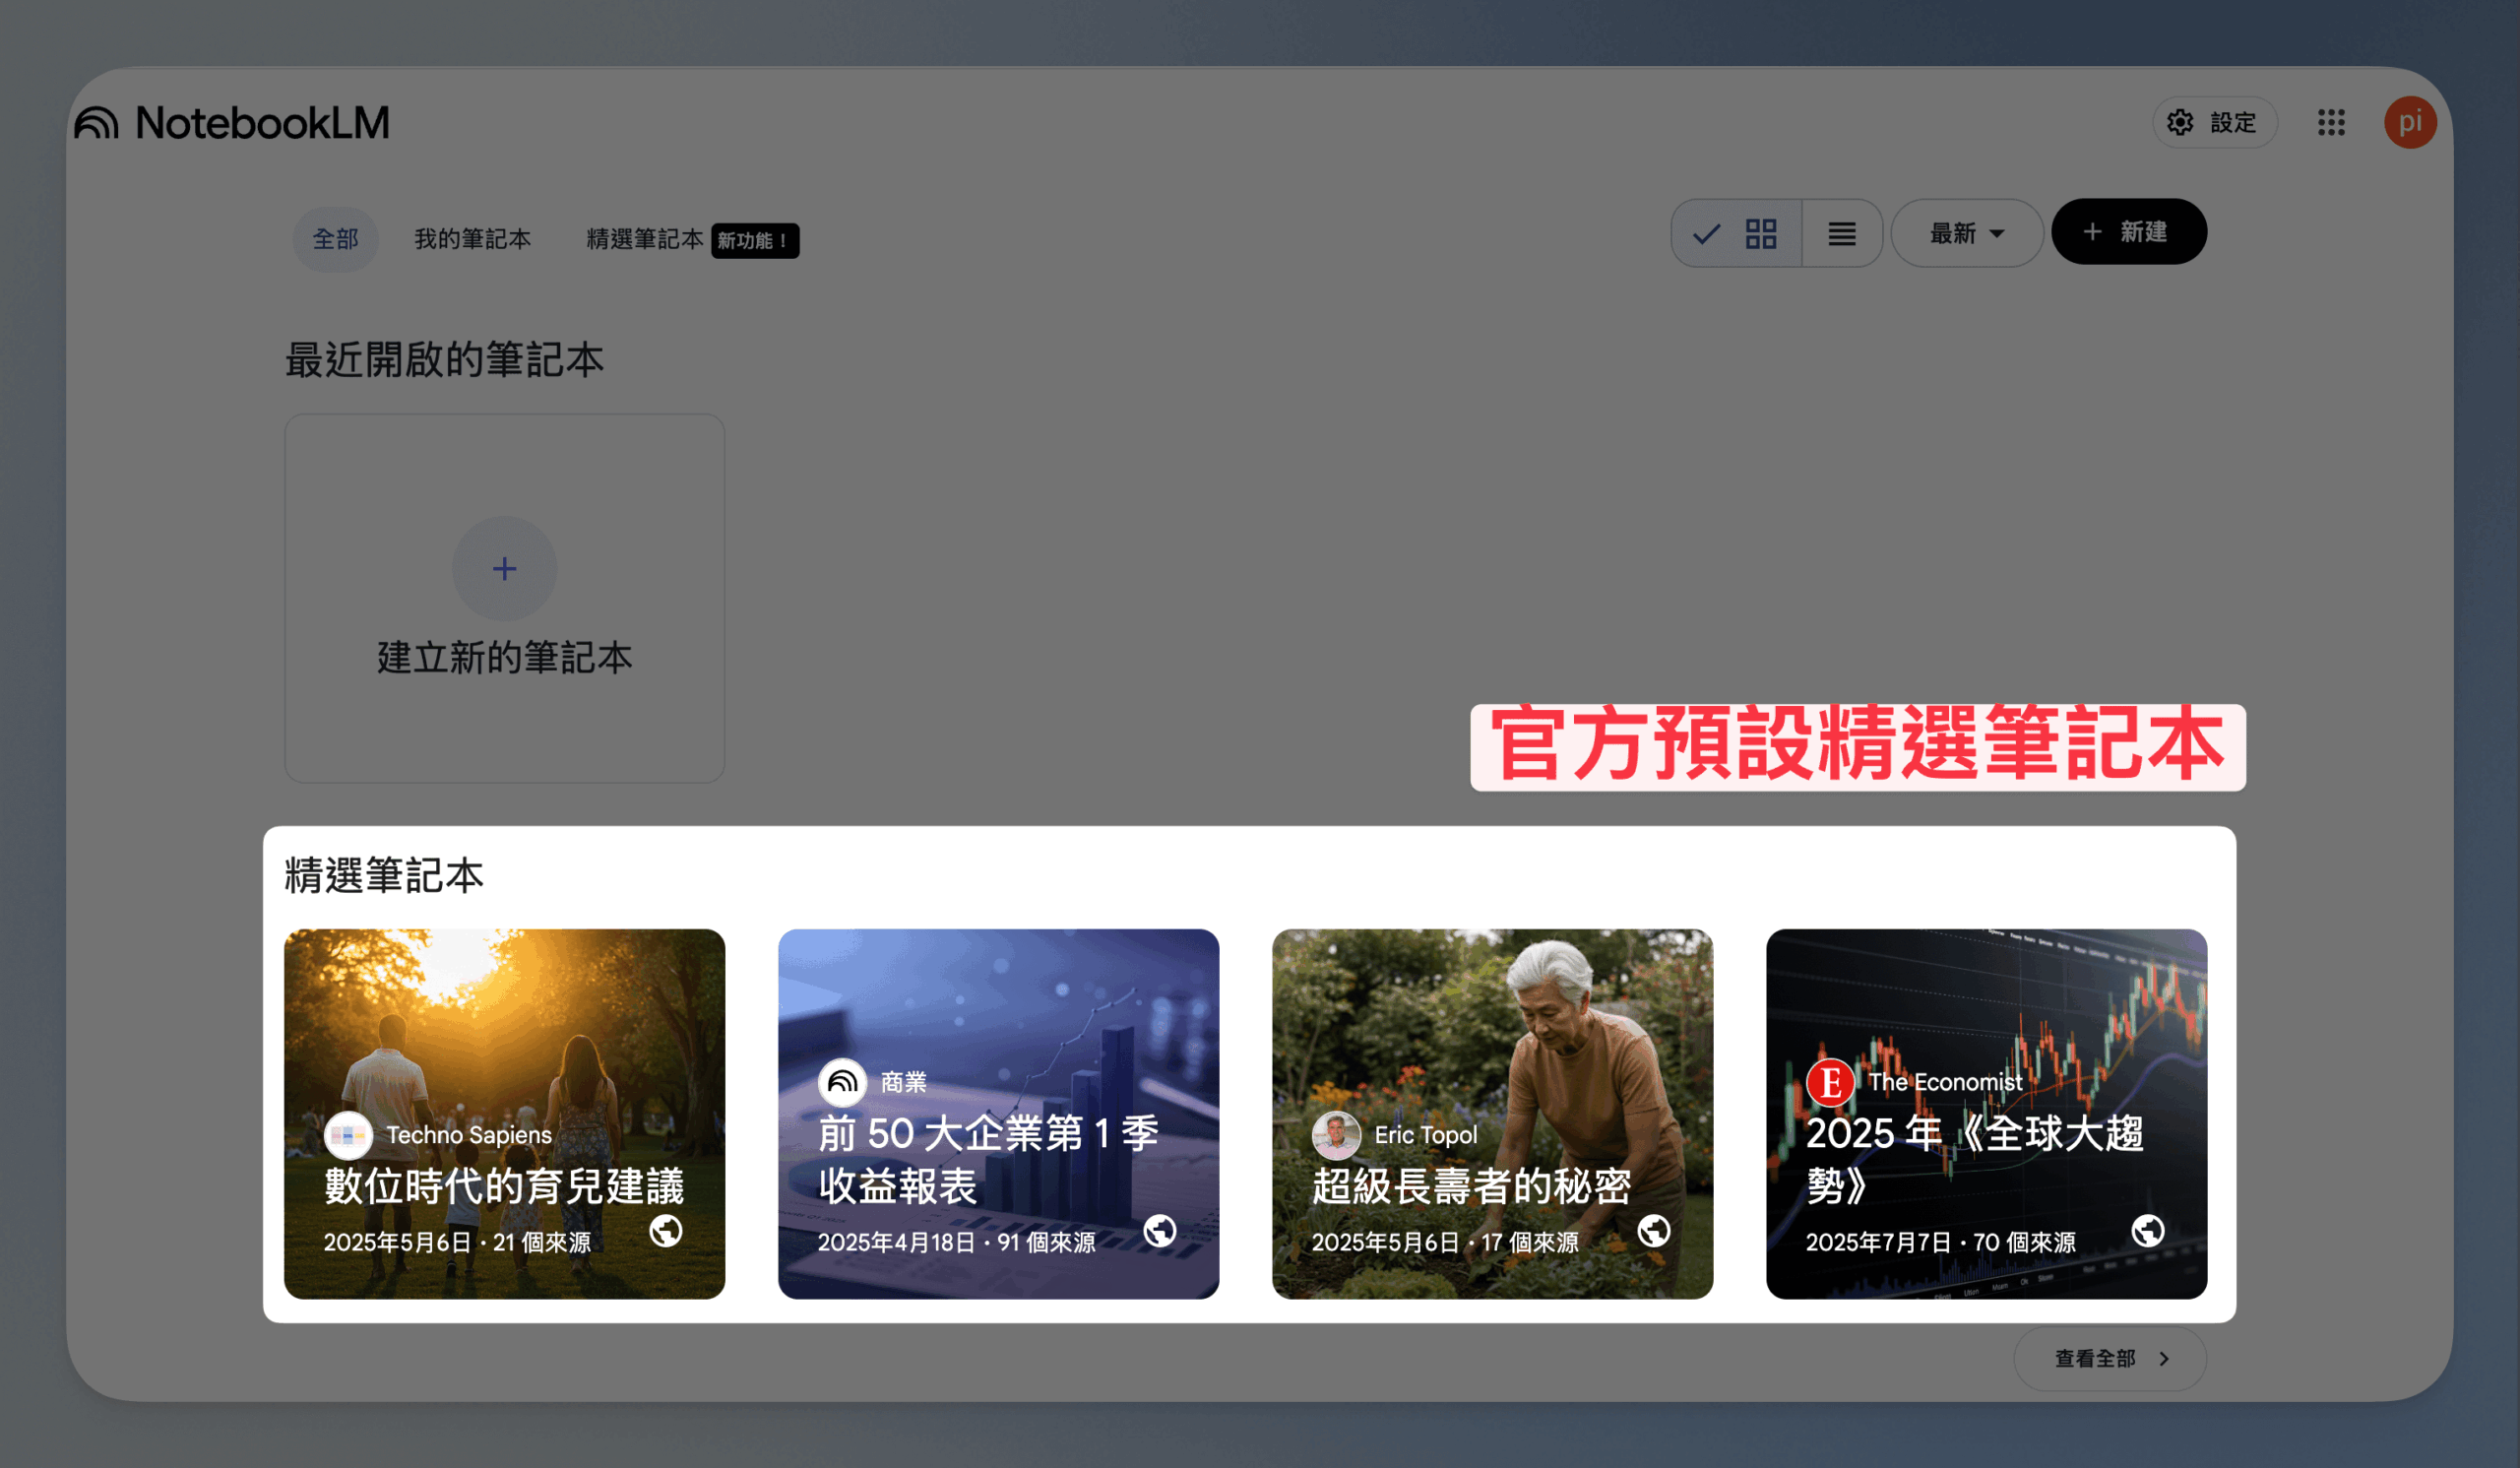Open the pi account avatar
The image size is (2520, 1468).
click(x=2410, y=123)
